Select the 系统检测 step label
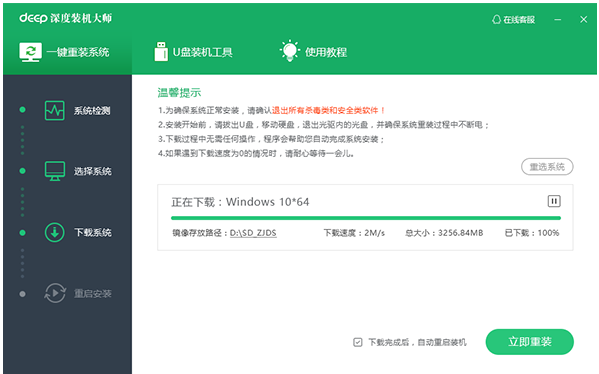 (x=92, y=110)
